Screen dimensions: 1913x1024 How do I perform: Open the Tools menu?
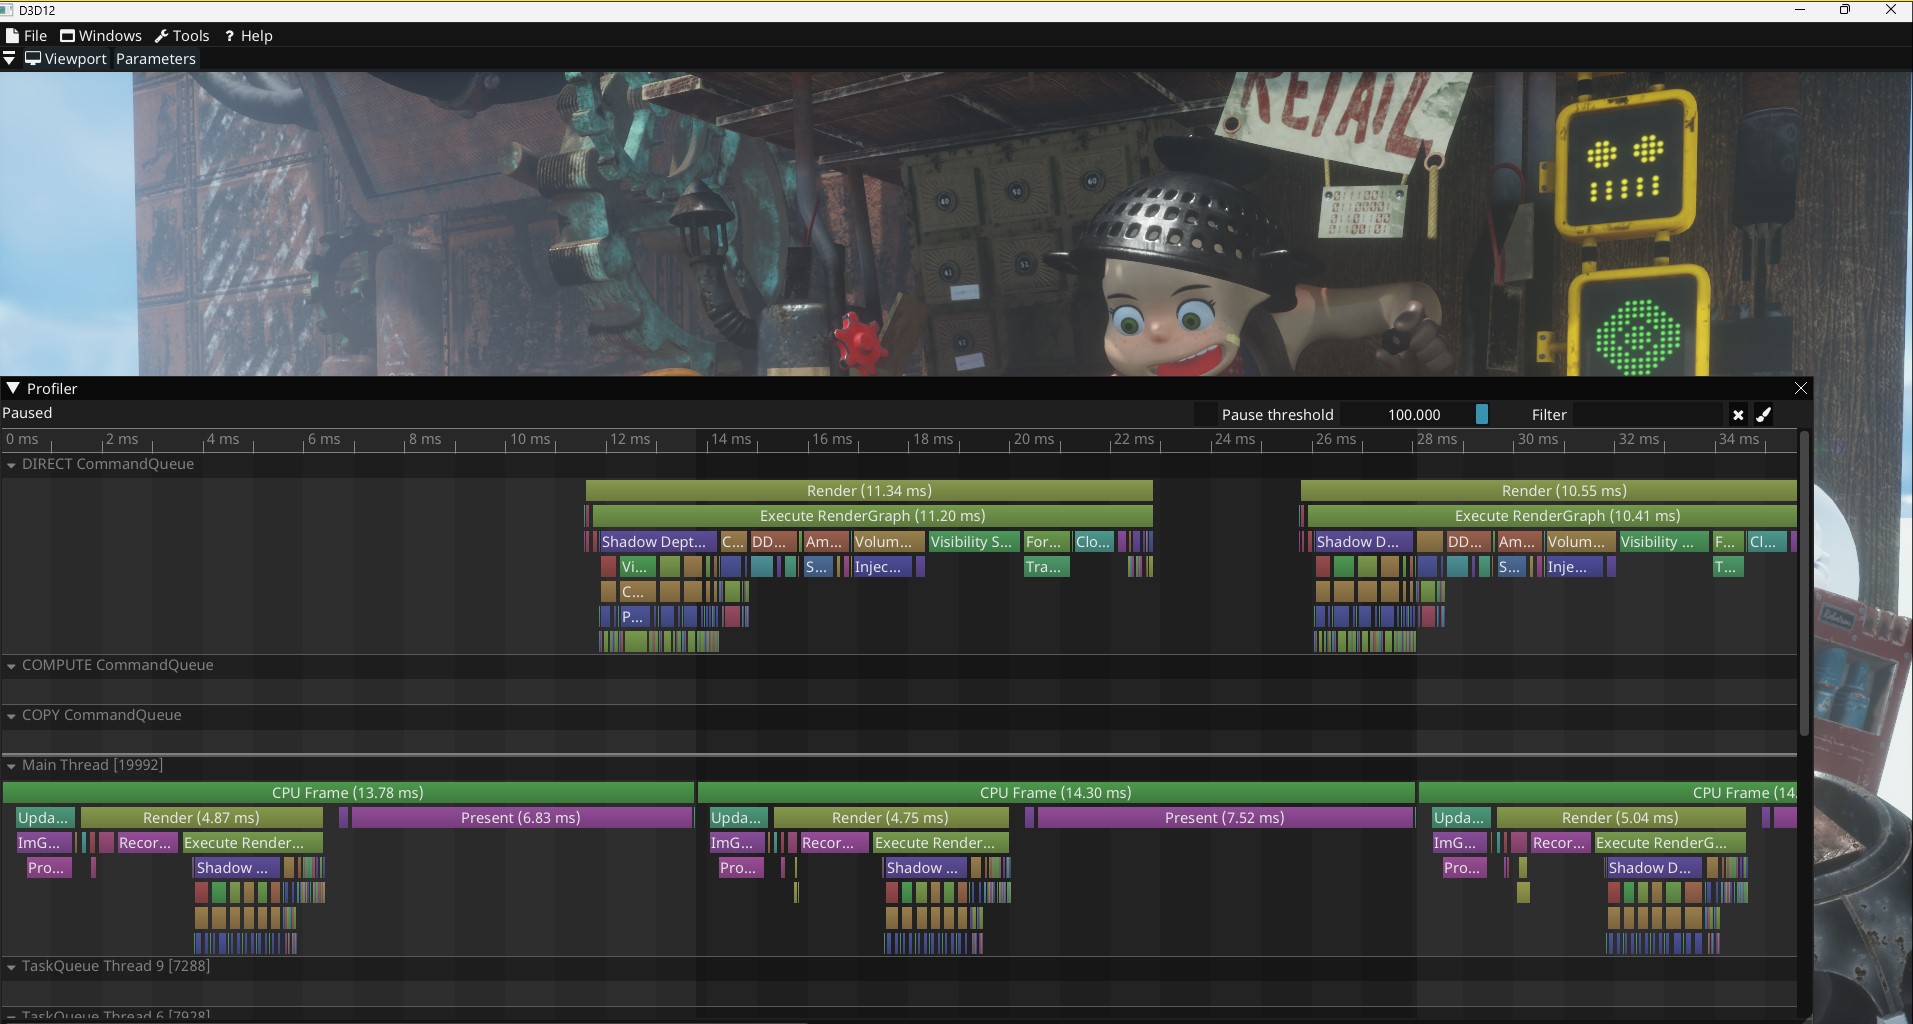(182, 36)
